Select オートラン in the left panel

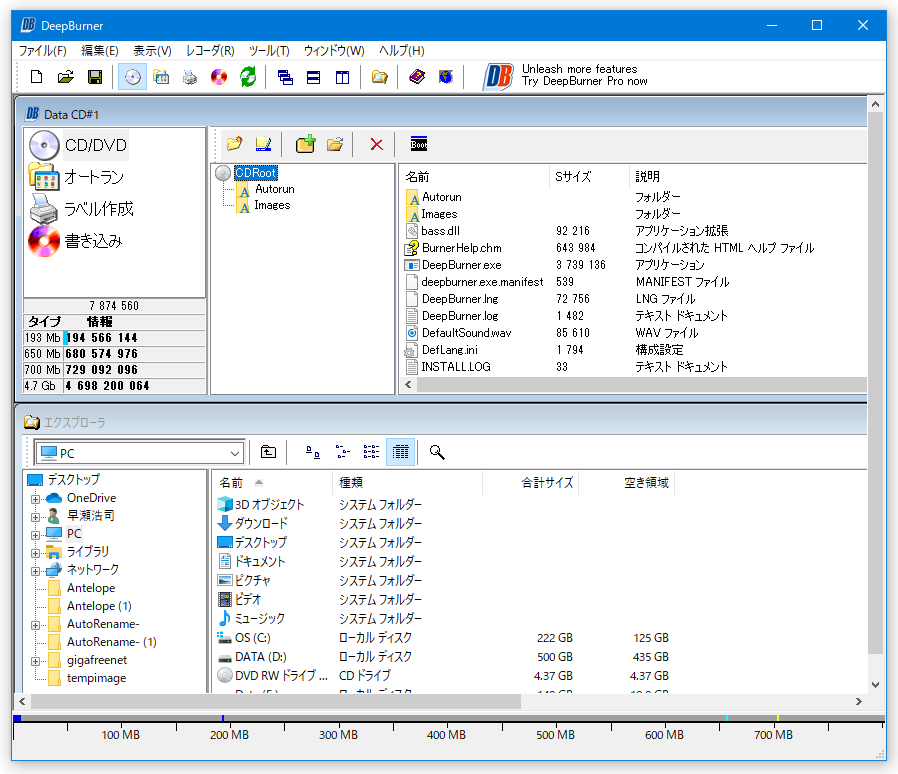pos(76,177)
